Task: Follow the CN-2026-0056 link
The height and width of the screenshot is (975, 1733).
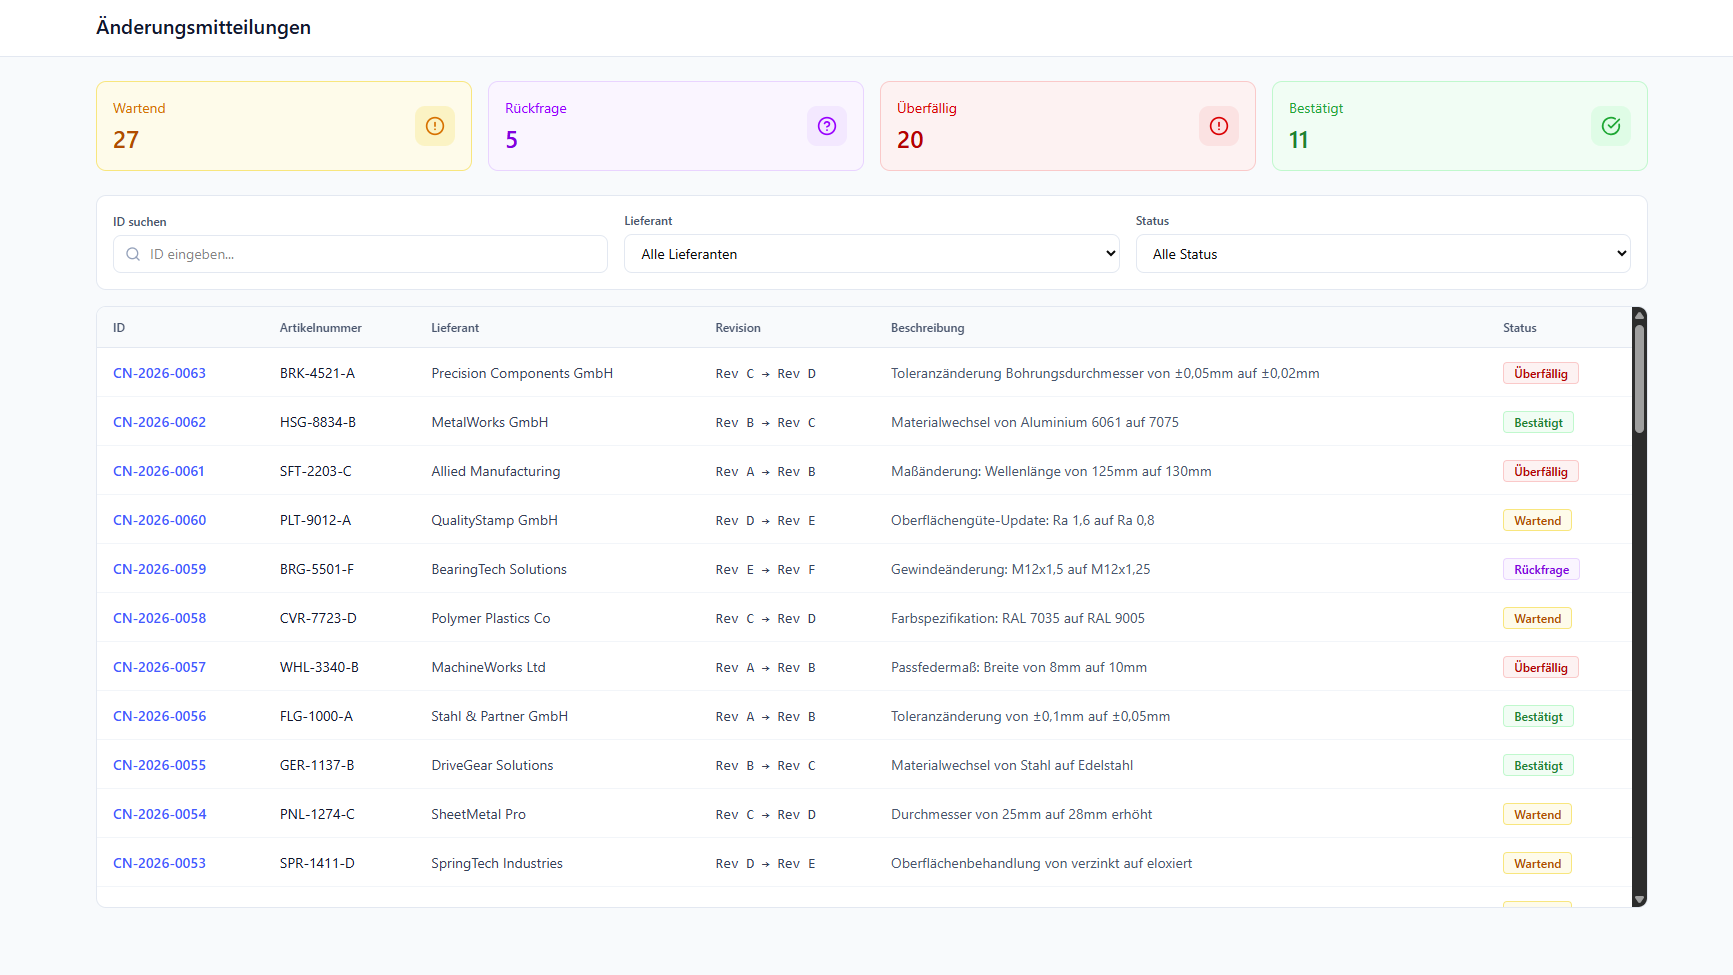Action: tap(159, 716)
